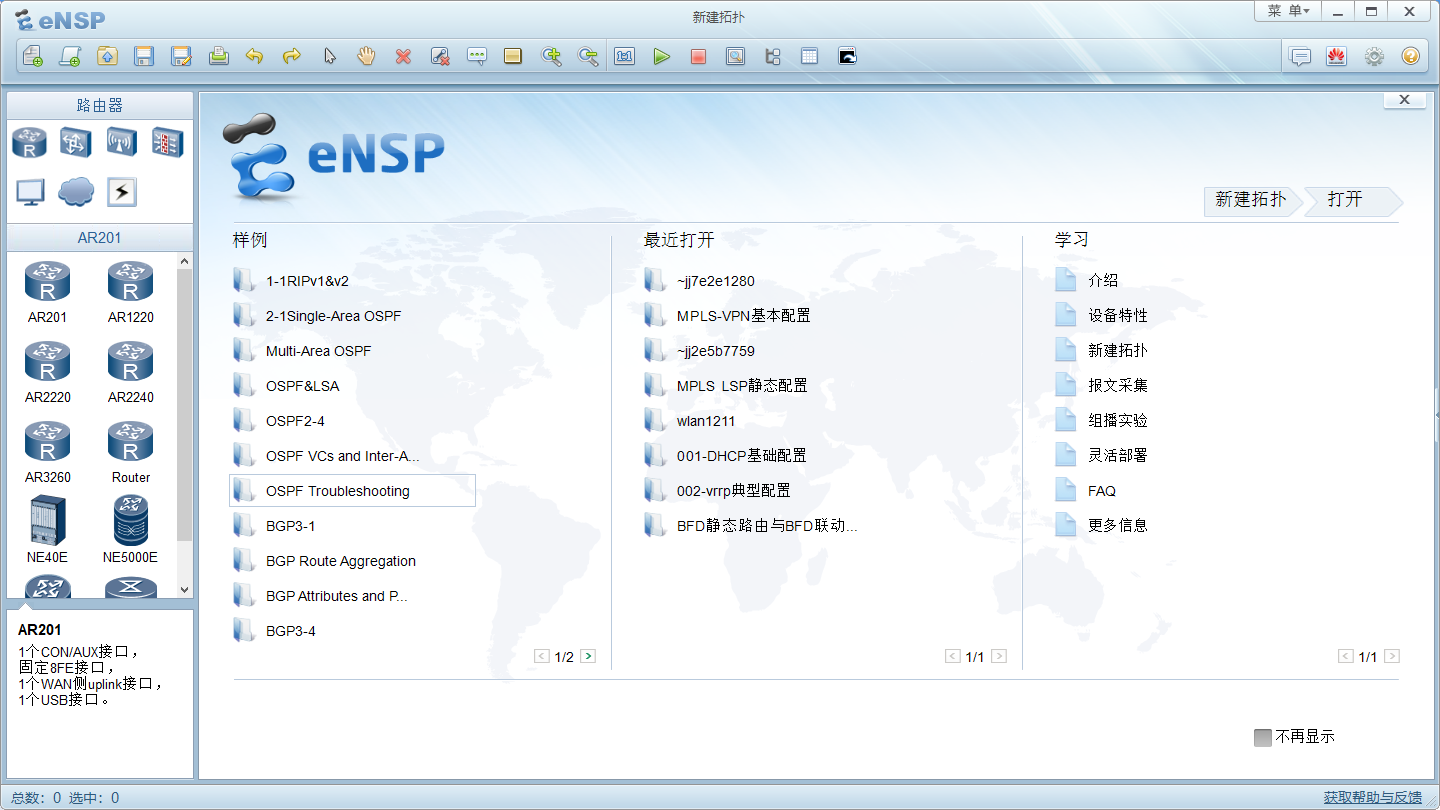This screenshot has height=810, width=1440.
Task: Click the show all interfaces icon
Action: [x=772, y=56]
